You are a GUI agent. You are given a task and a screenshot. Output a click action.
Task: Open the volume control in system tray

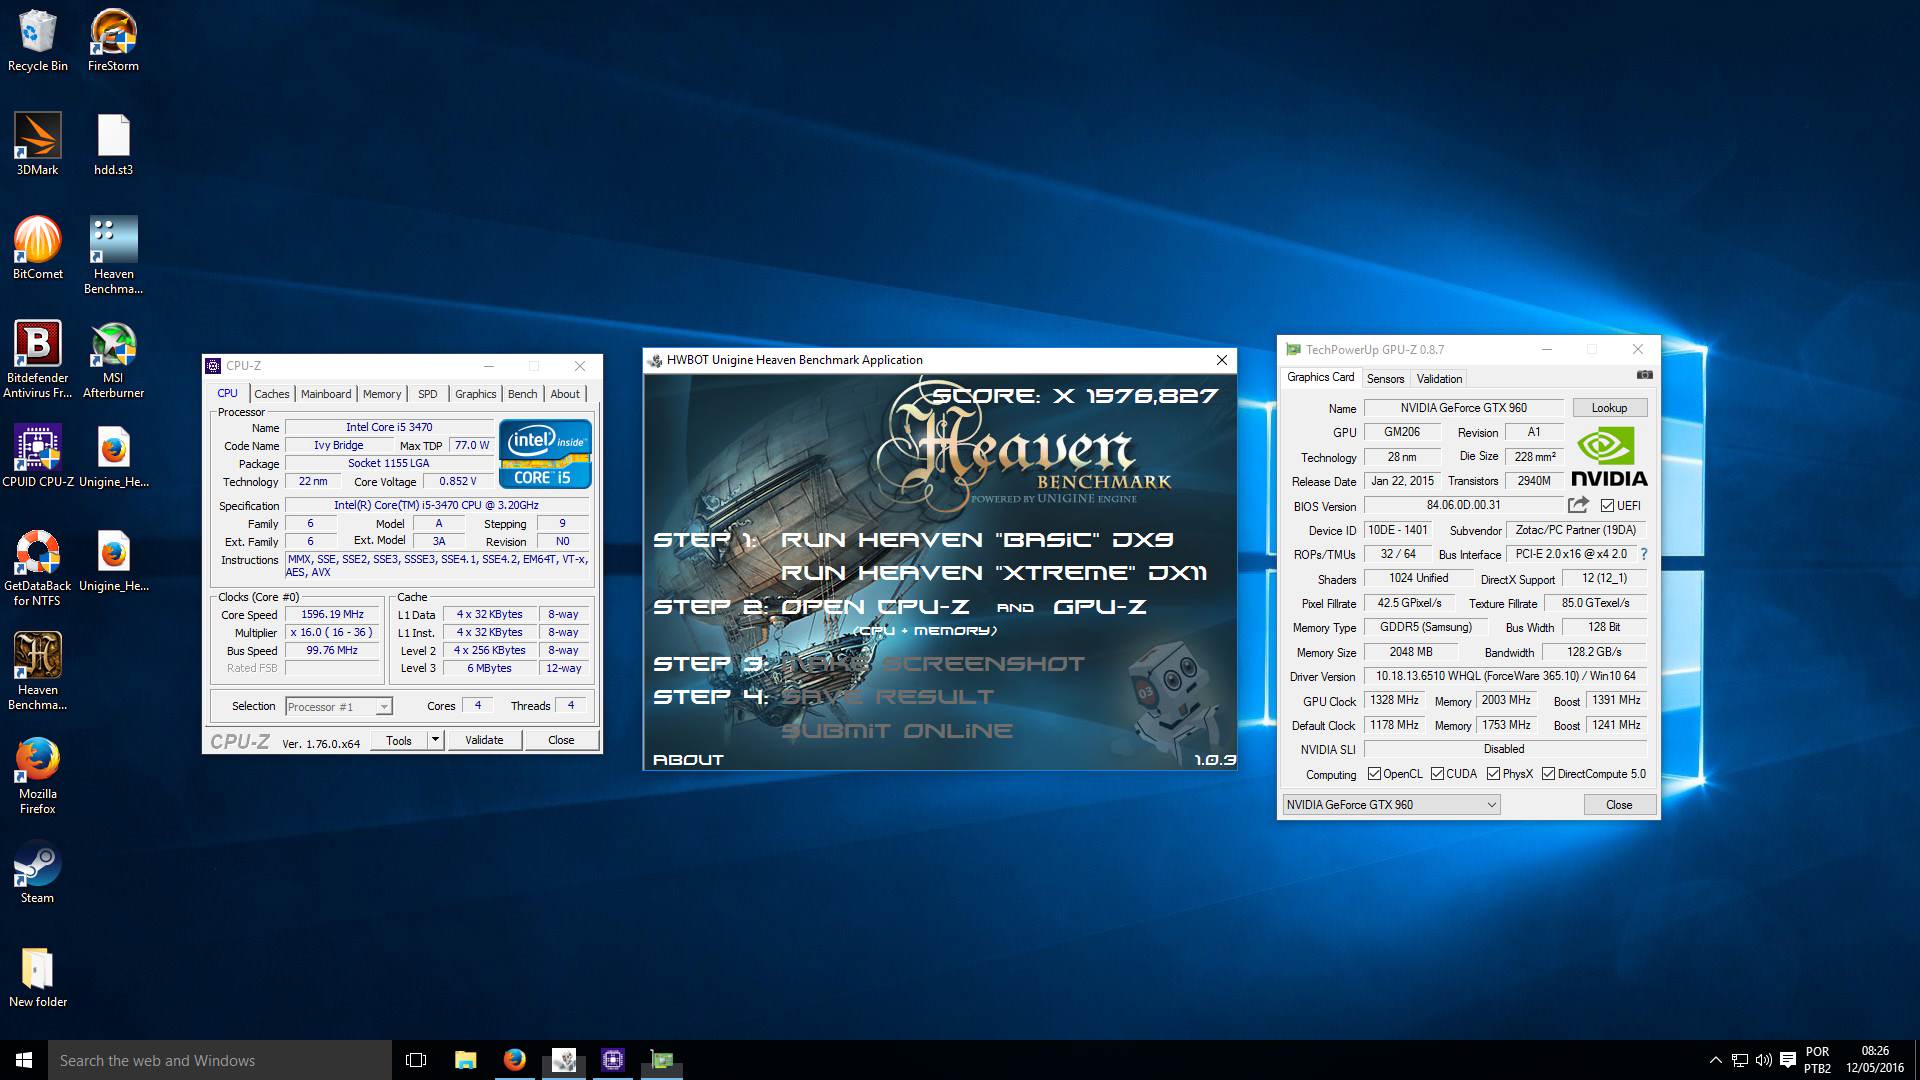pos(1763,1060)
